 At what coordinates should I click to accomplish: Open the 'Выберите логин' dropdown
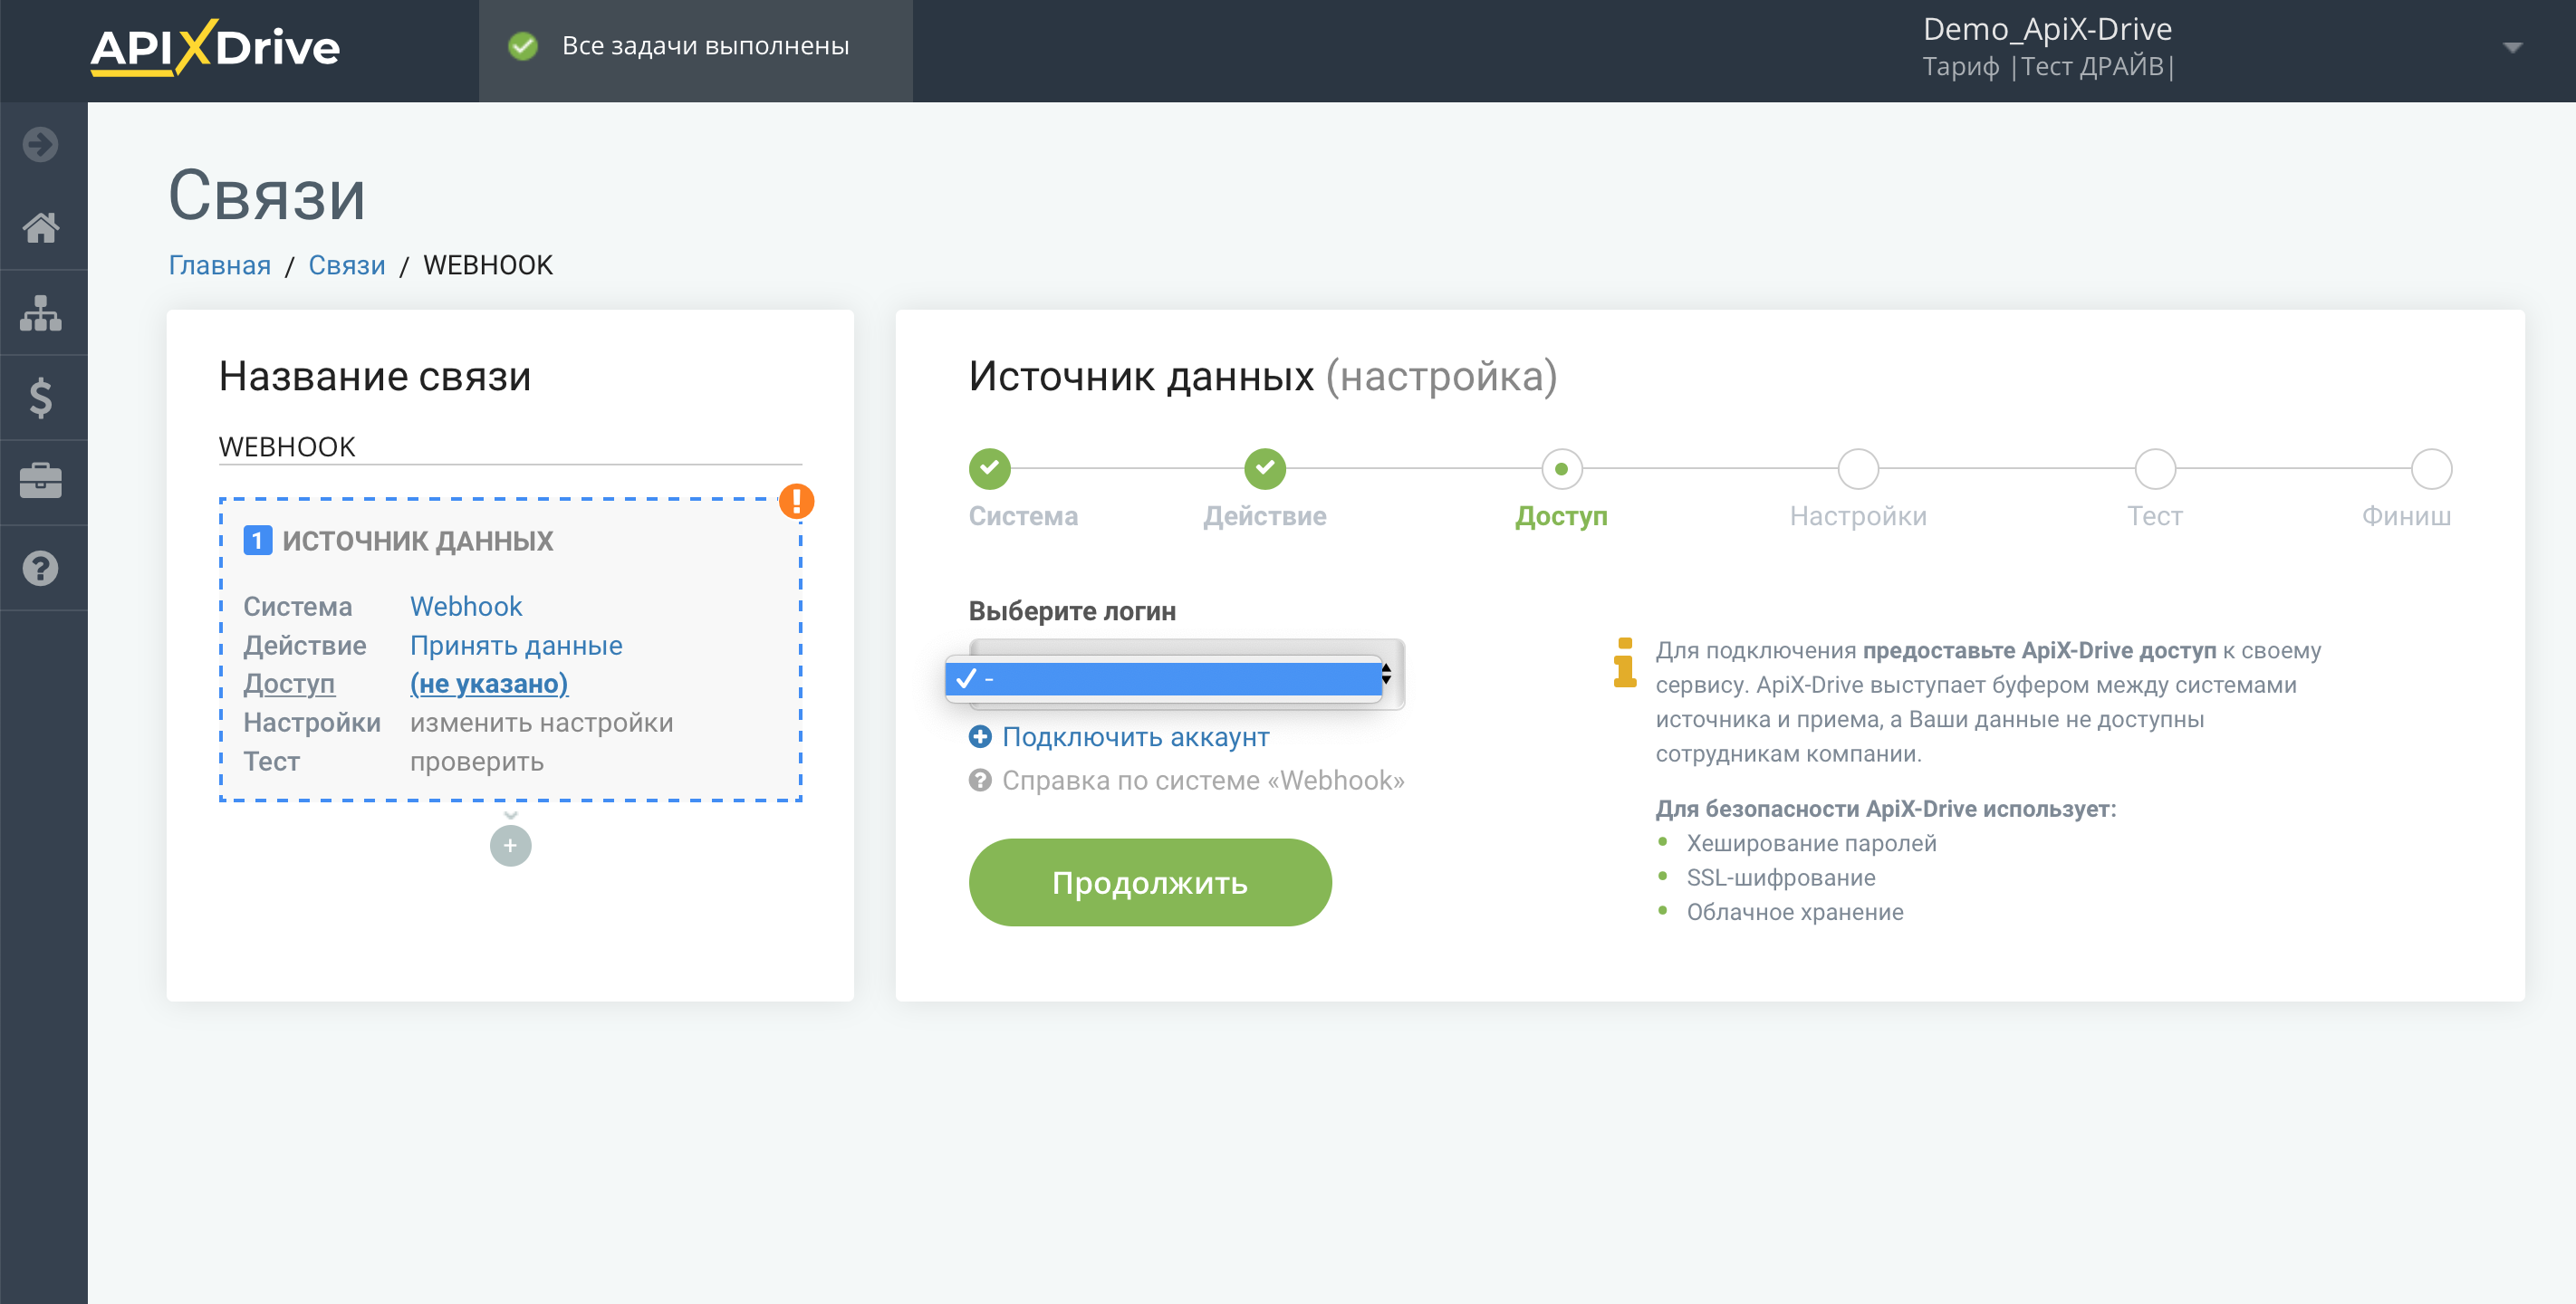pyautogui.click(x=1187, y=674)
